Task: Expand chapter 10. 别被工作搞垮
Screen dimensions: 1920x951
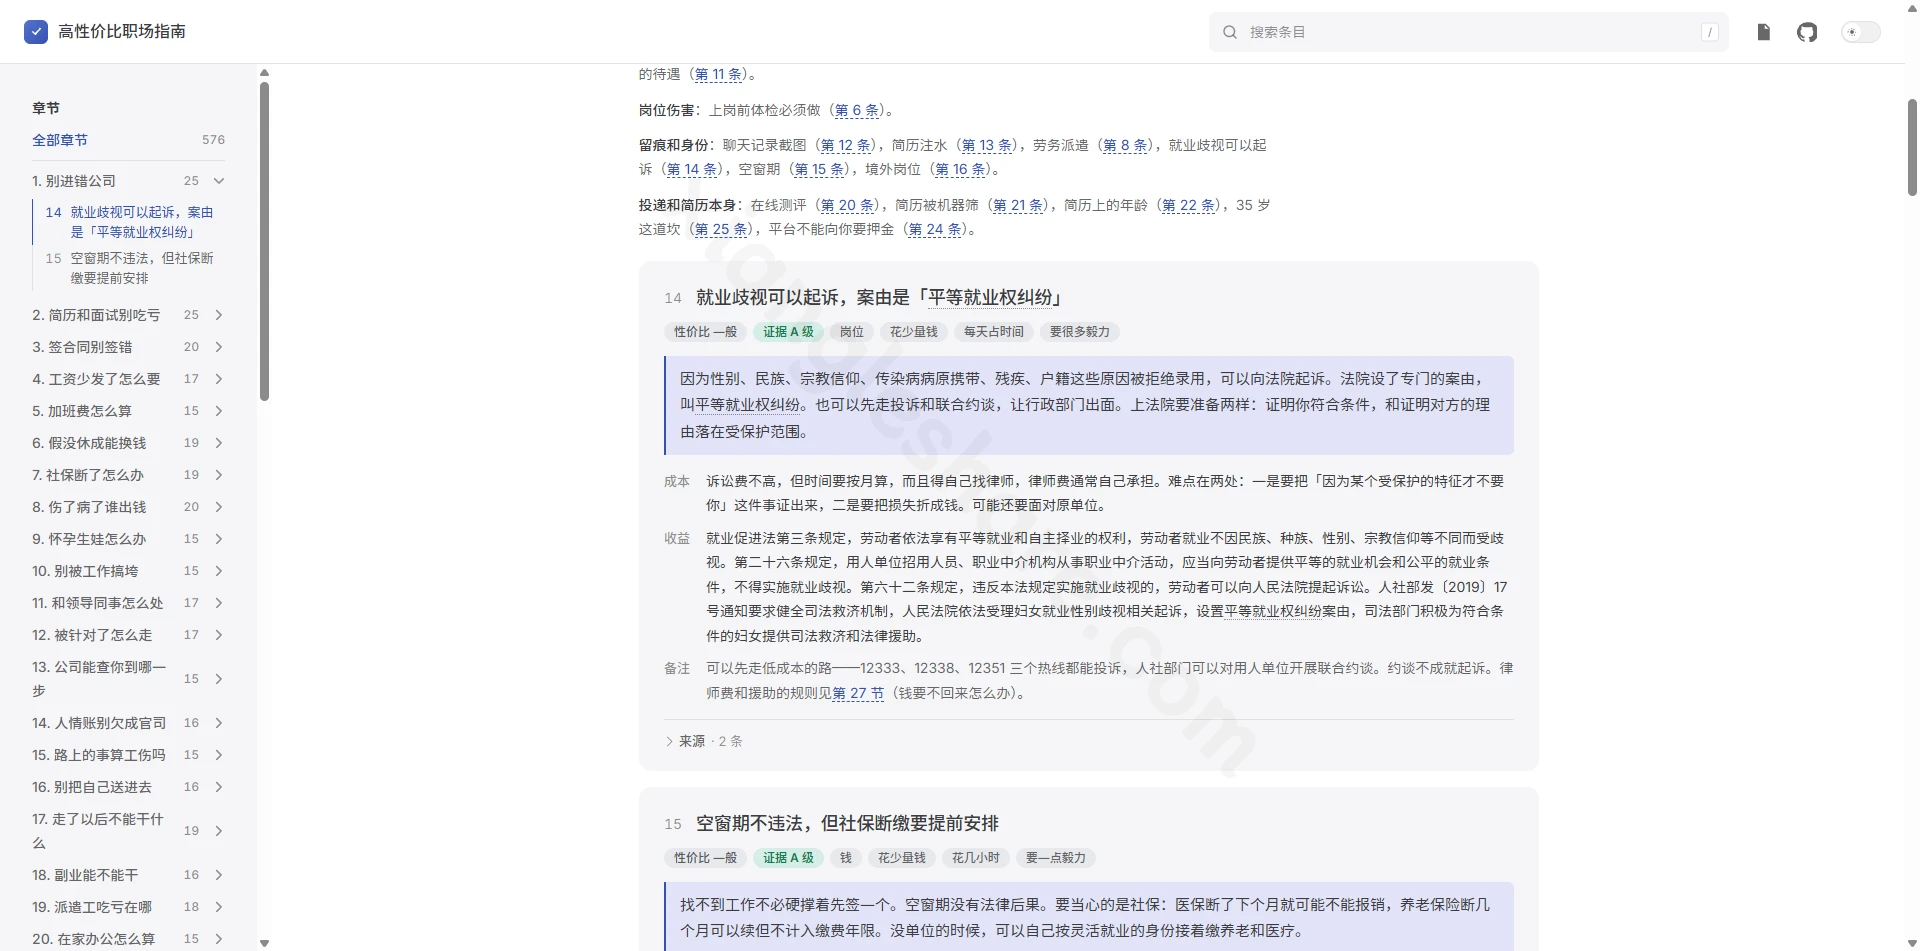Action: pyautogui.click(x=219, y=571)
